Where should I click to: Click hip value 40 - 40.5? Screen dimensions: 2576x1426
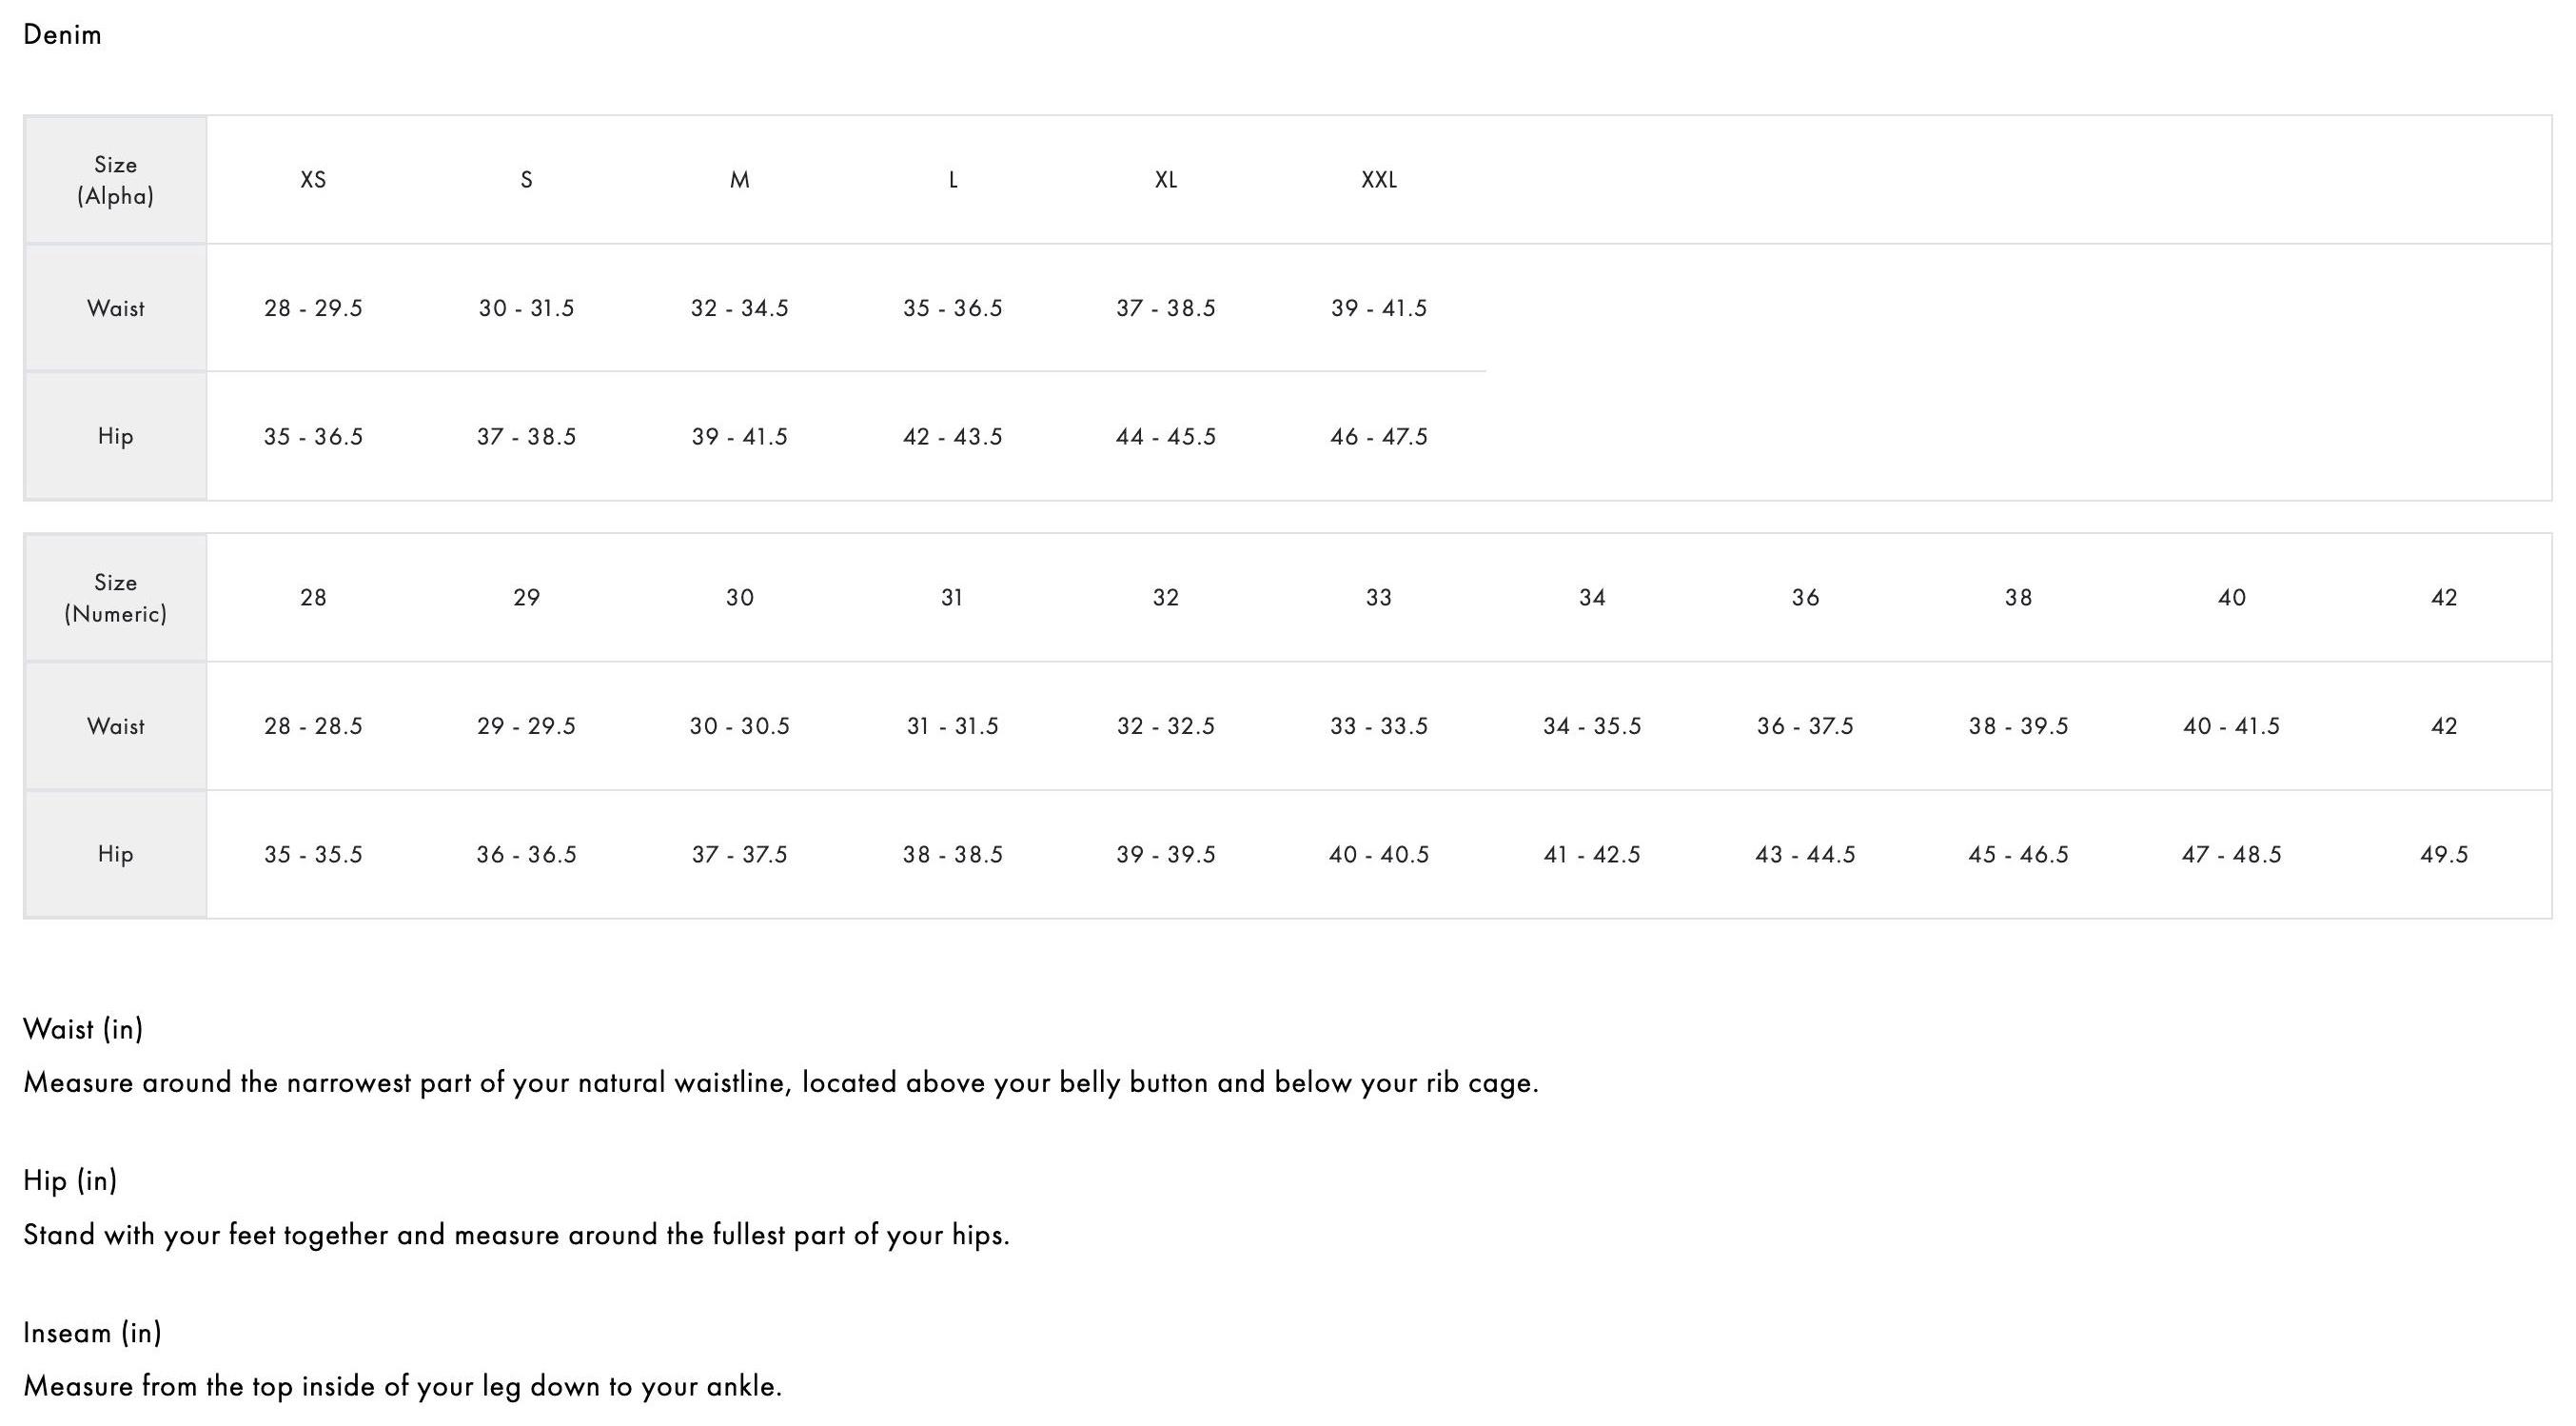pos(1379,855)
